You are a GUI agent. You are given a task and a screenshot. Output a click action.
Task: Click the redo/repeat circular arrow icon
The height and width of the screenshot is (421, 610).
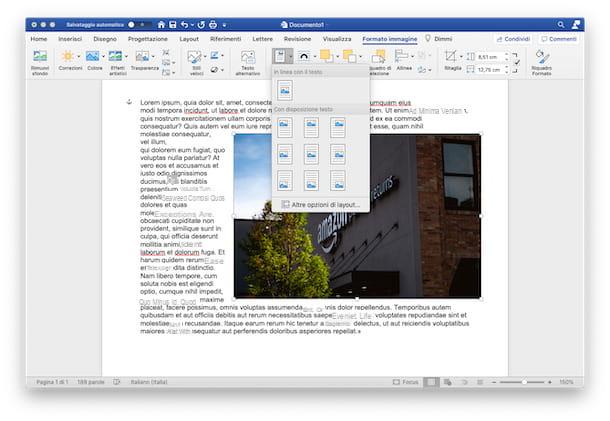click(x=201, y=25)
